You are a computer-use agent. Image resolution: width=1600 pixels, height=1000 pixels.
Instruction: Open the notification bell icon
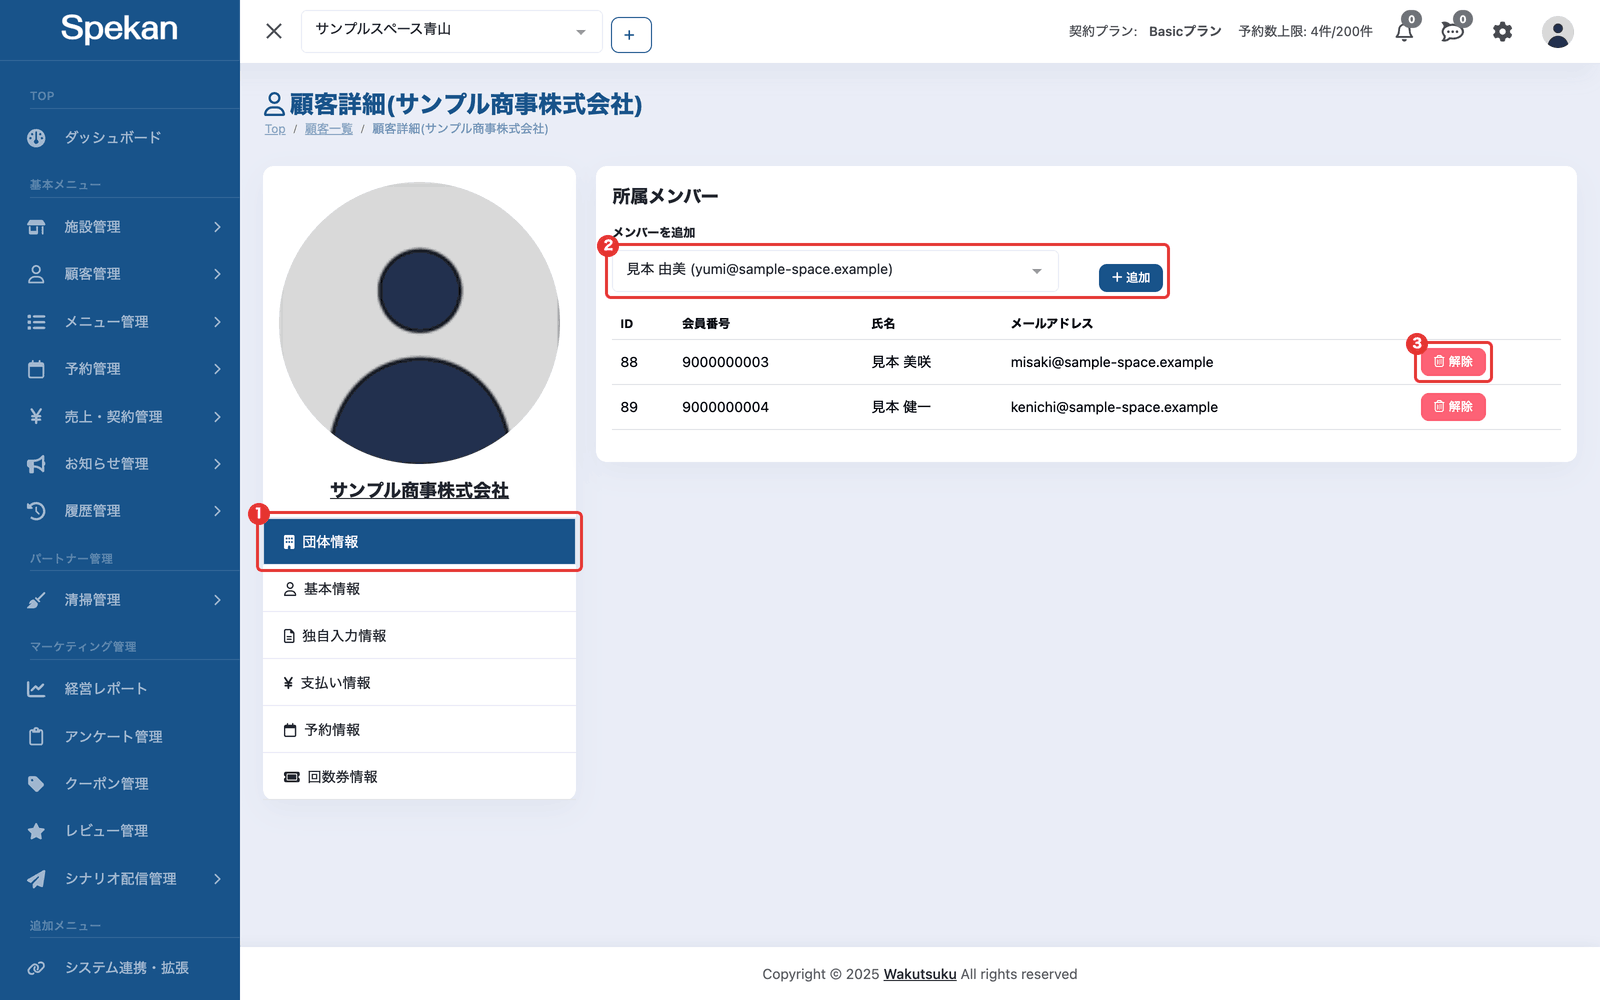(1404, 32)
